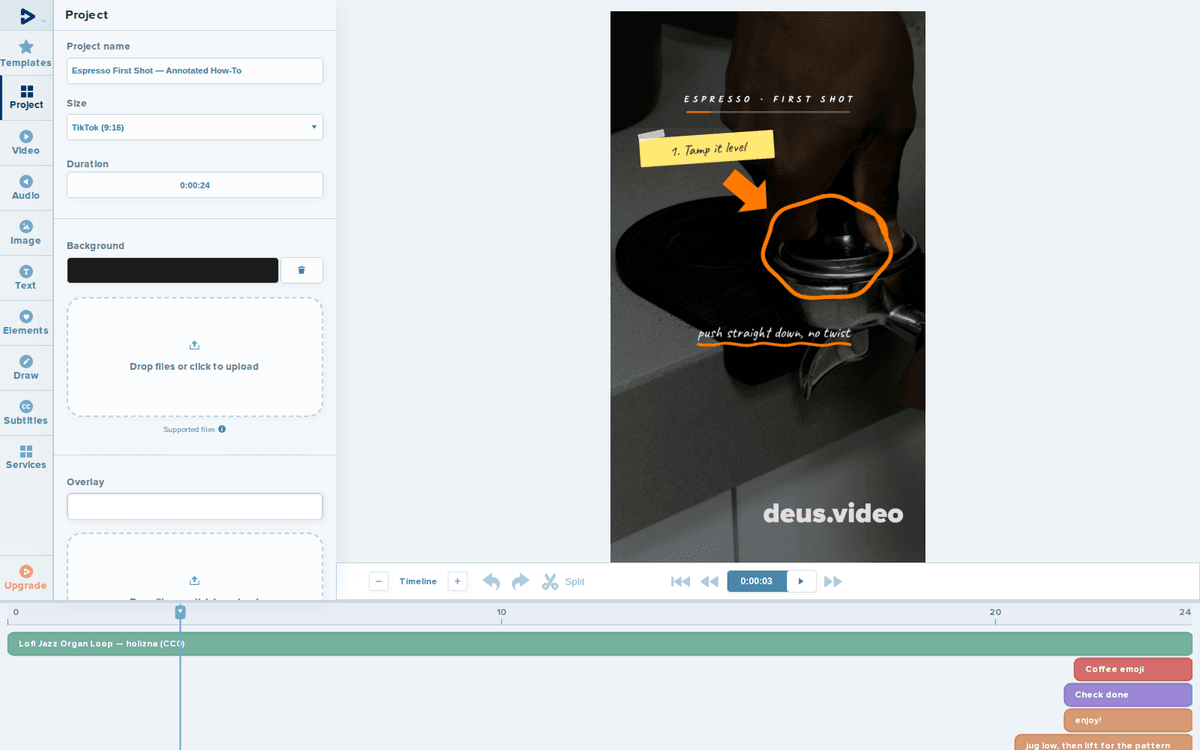Zoom out timeline with the minus button
This screenshot has height=750, width=1200.
pos(379,581)
